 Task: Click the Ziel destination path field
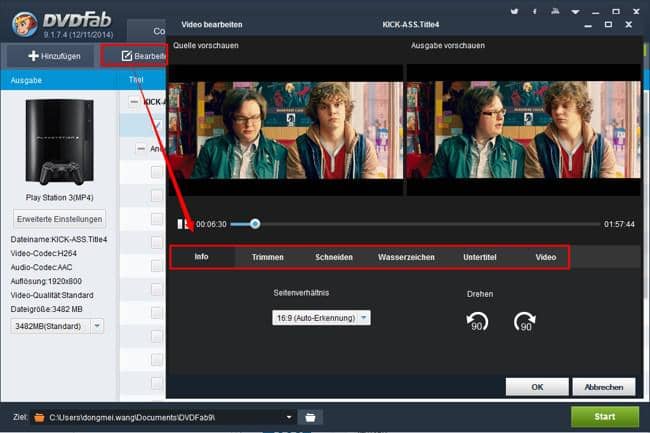tap(164, 417)
